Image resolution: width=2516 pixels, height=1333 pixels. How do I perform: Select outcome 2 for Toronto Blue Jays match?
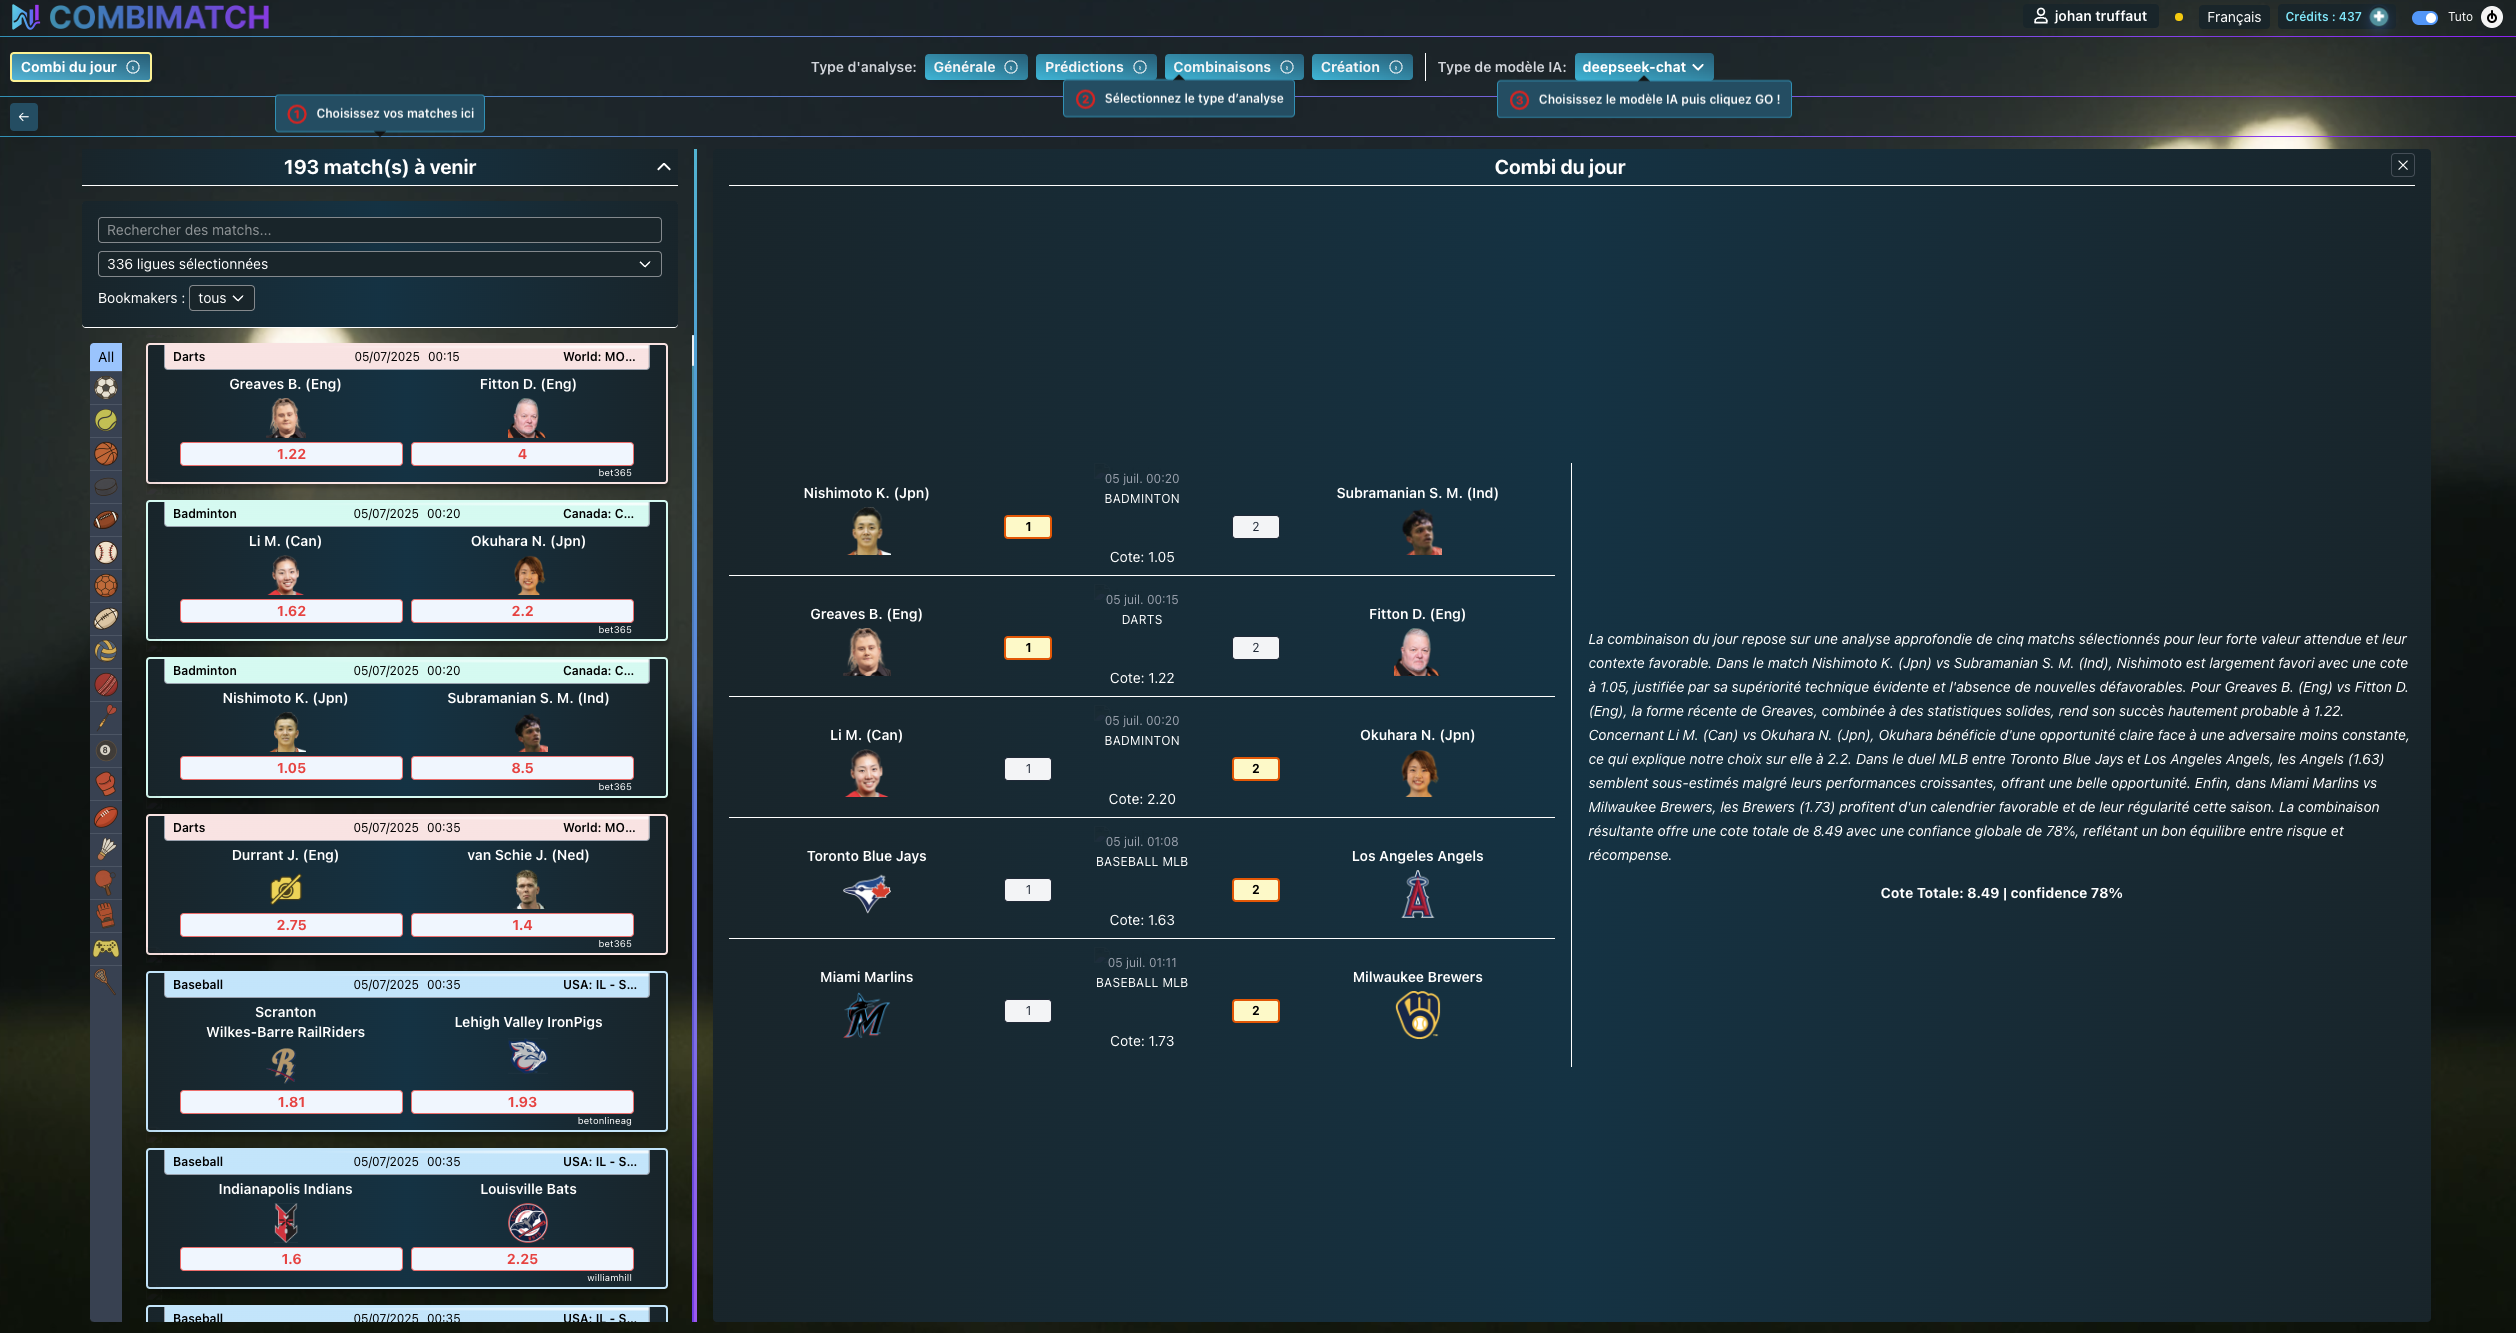(x=1256, y=889)
